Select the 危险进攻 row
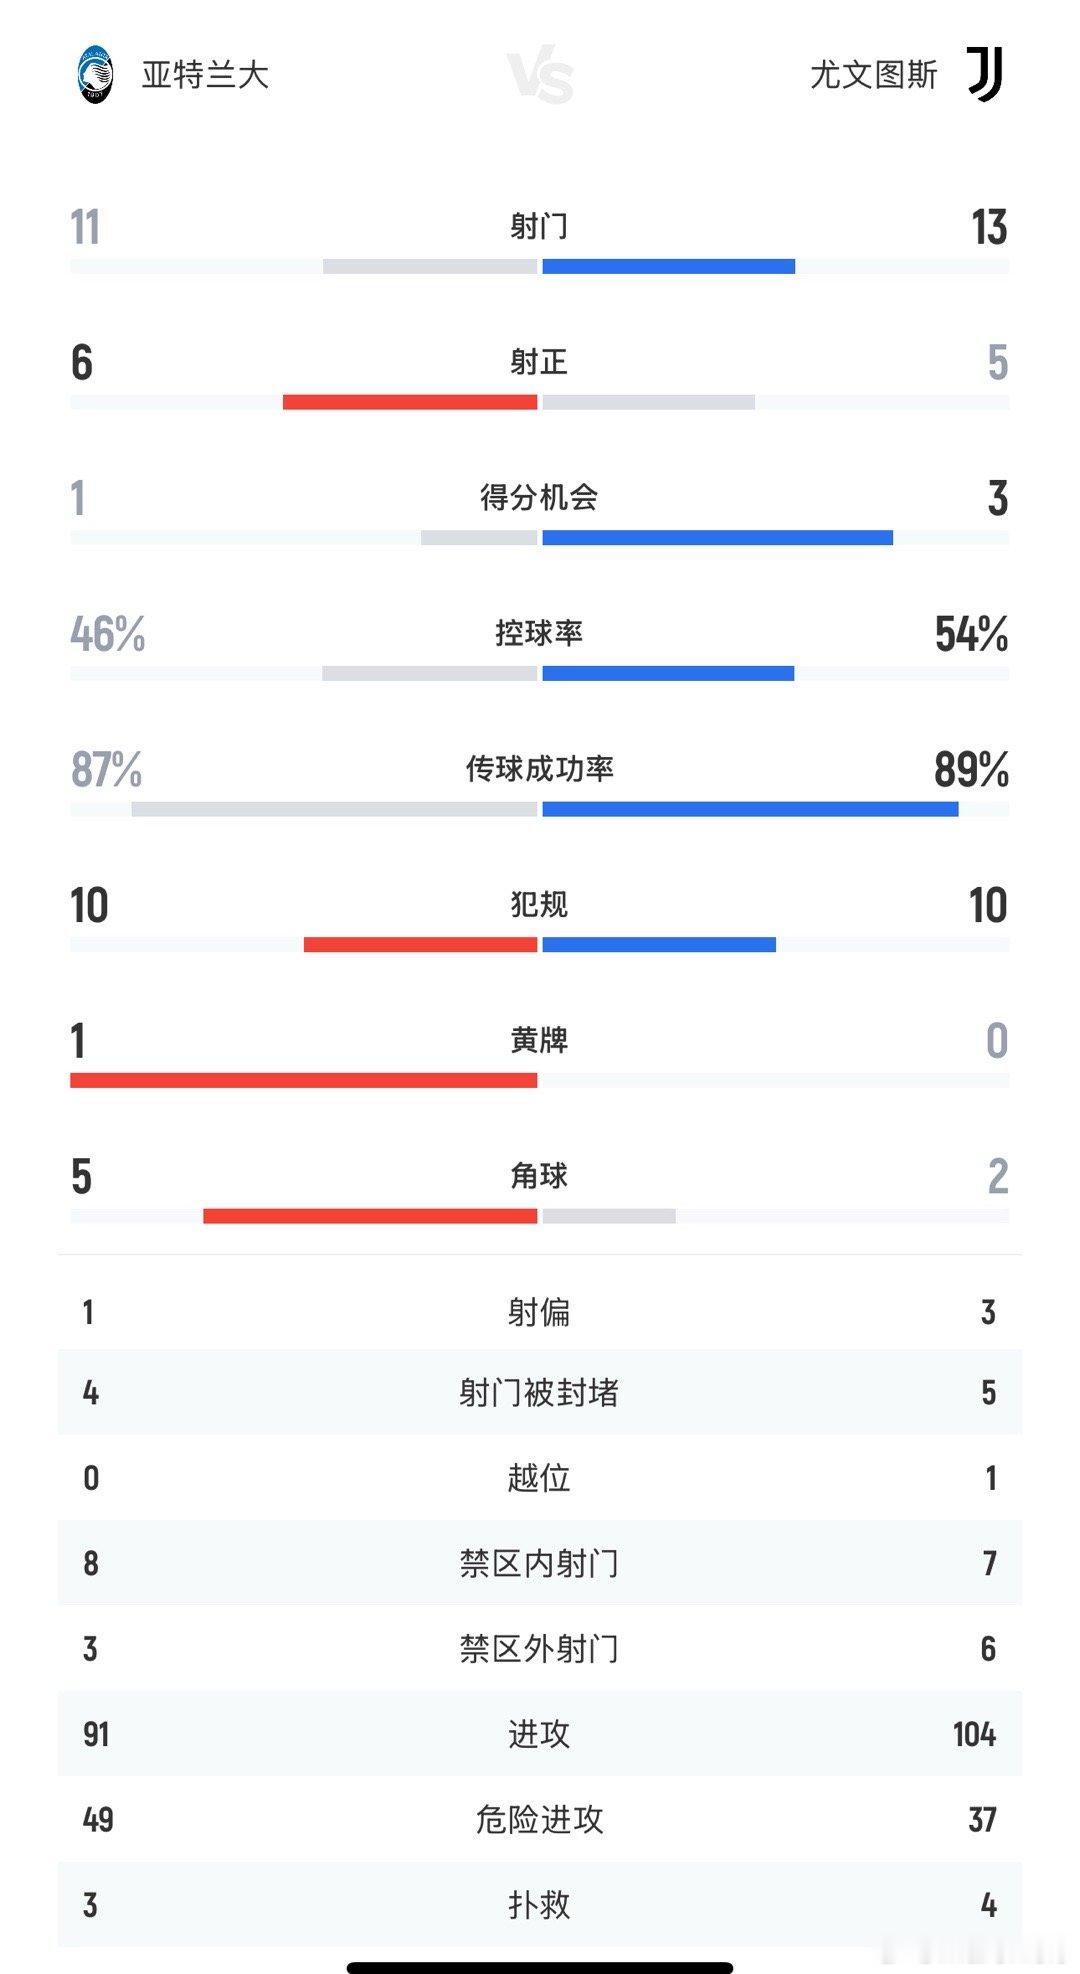This screenshot has height=1974, width=1080. [540, 1819]
